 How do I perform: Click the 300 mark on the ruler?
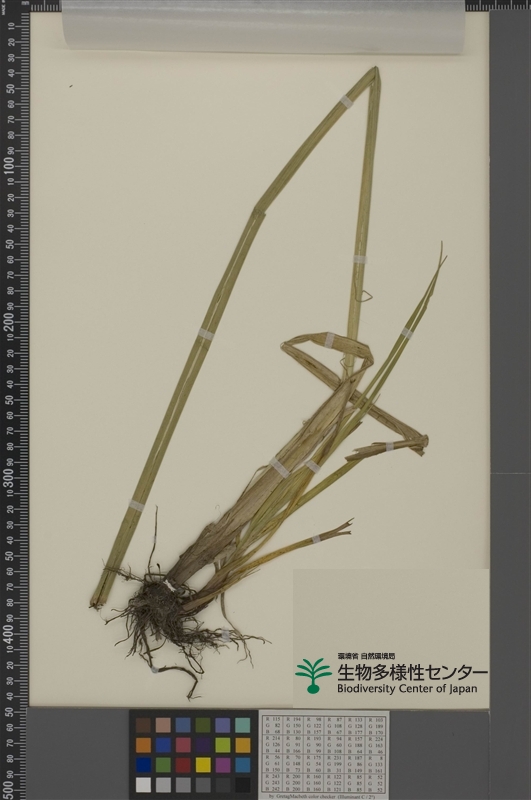tap(9, 477)
